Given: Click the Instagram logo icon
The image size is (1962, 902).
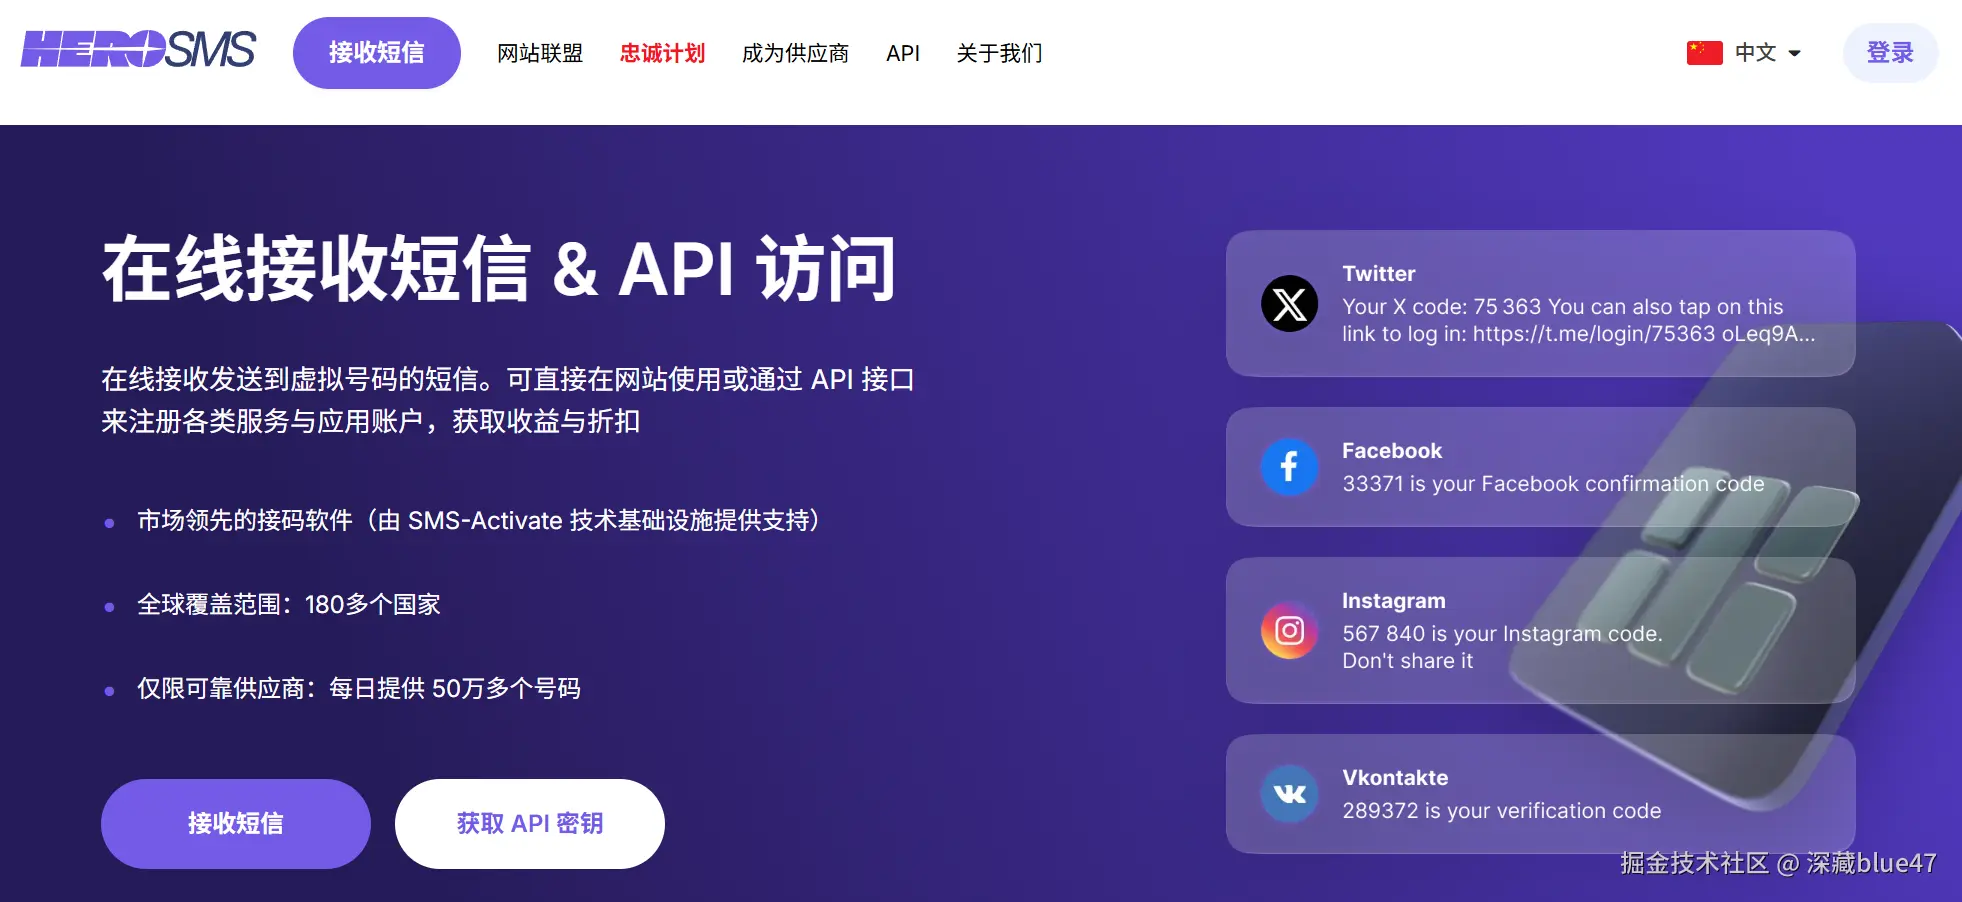Looking at the screenshot, I should tap(1289, 630).
